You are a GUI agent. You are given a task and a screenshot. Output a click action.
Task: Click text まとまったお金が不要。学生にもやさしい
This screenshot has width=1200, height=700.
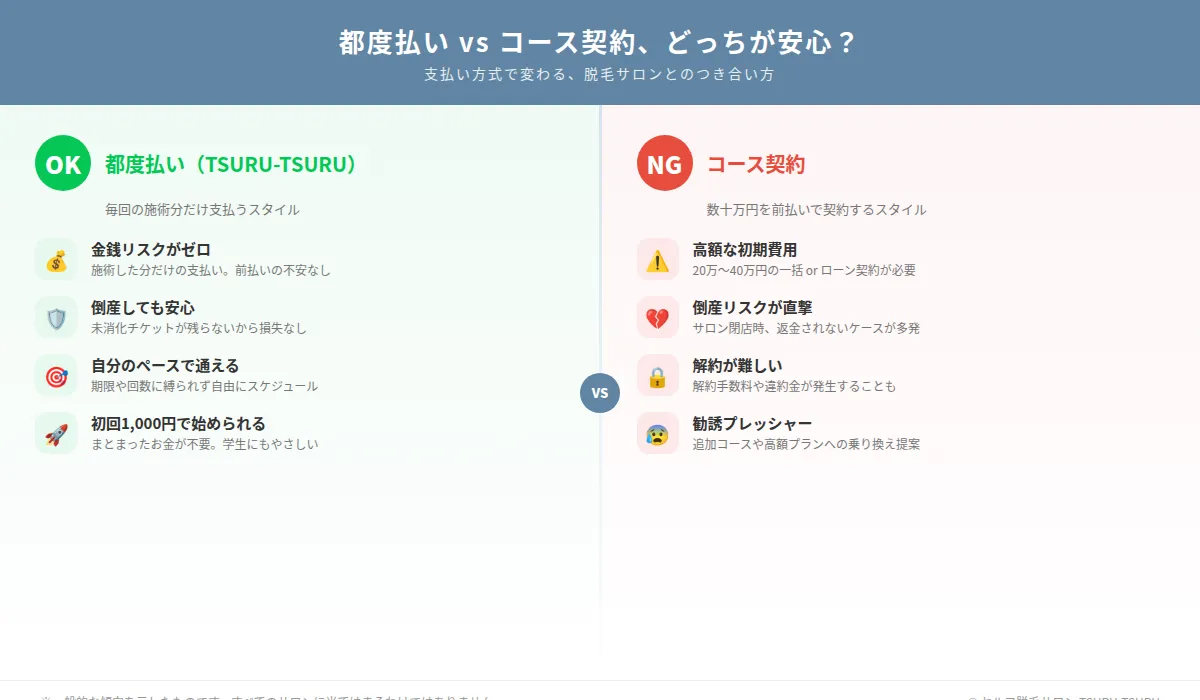tap(205, 444)
